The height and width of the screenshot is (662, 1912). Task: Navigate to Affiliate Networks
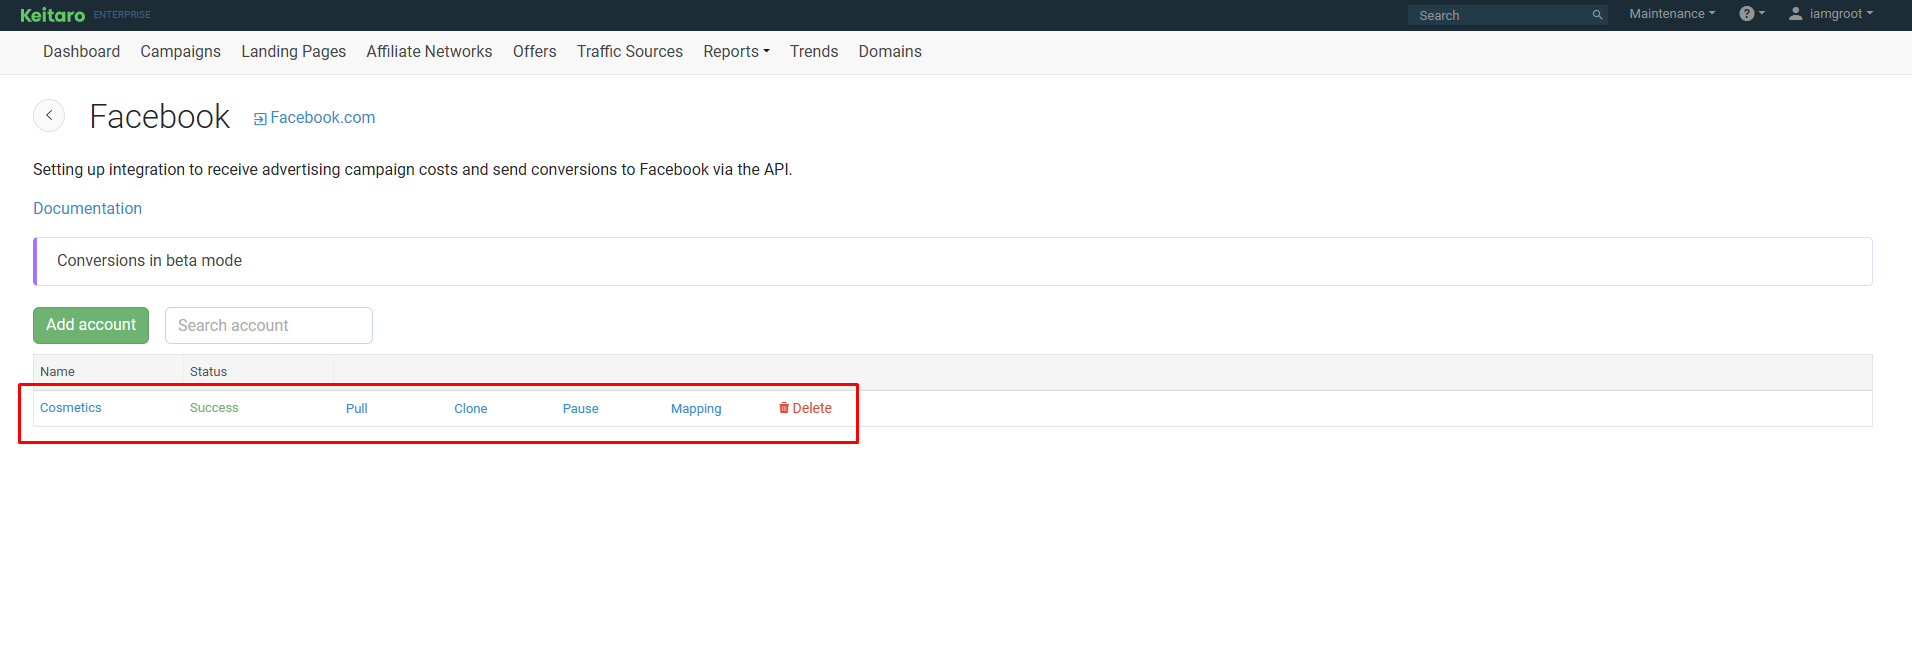tap(429, 51)
